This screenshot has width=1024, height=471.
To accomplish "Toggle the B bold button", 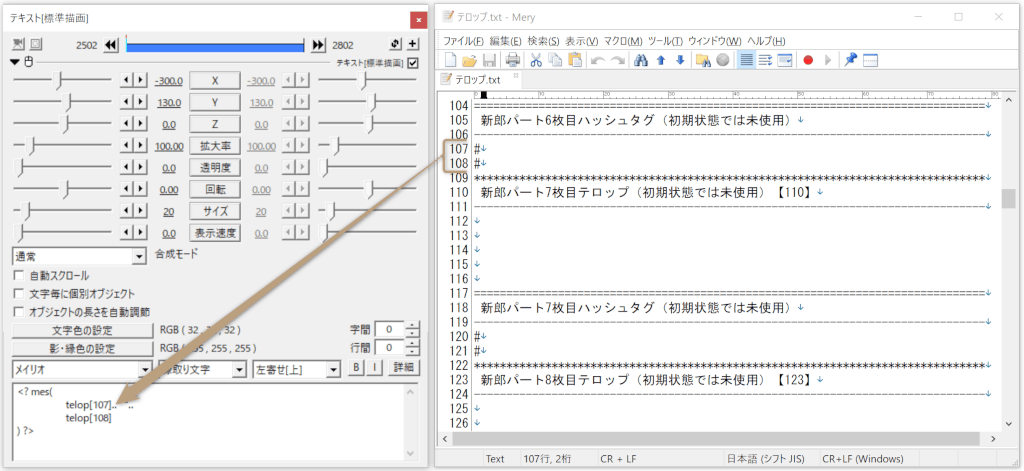I will pyautogui.click(x=356, y=367).
